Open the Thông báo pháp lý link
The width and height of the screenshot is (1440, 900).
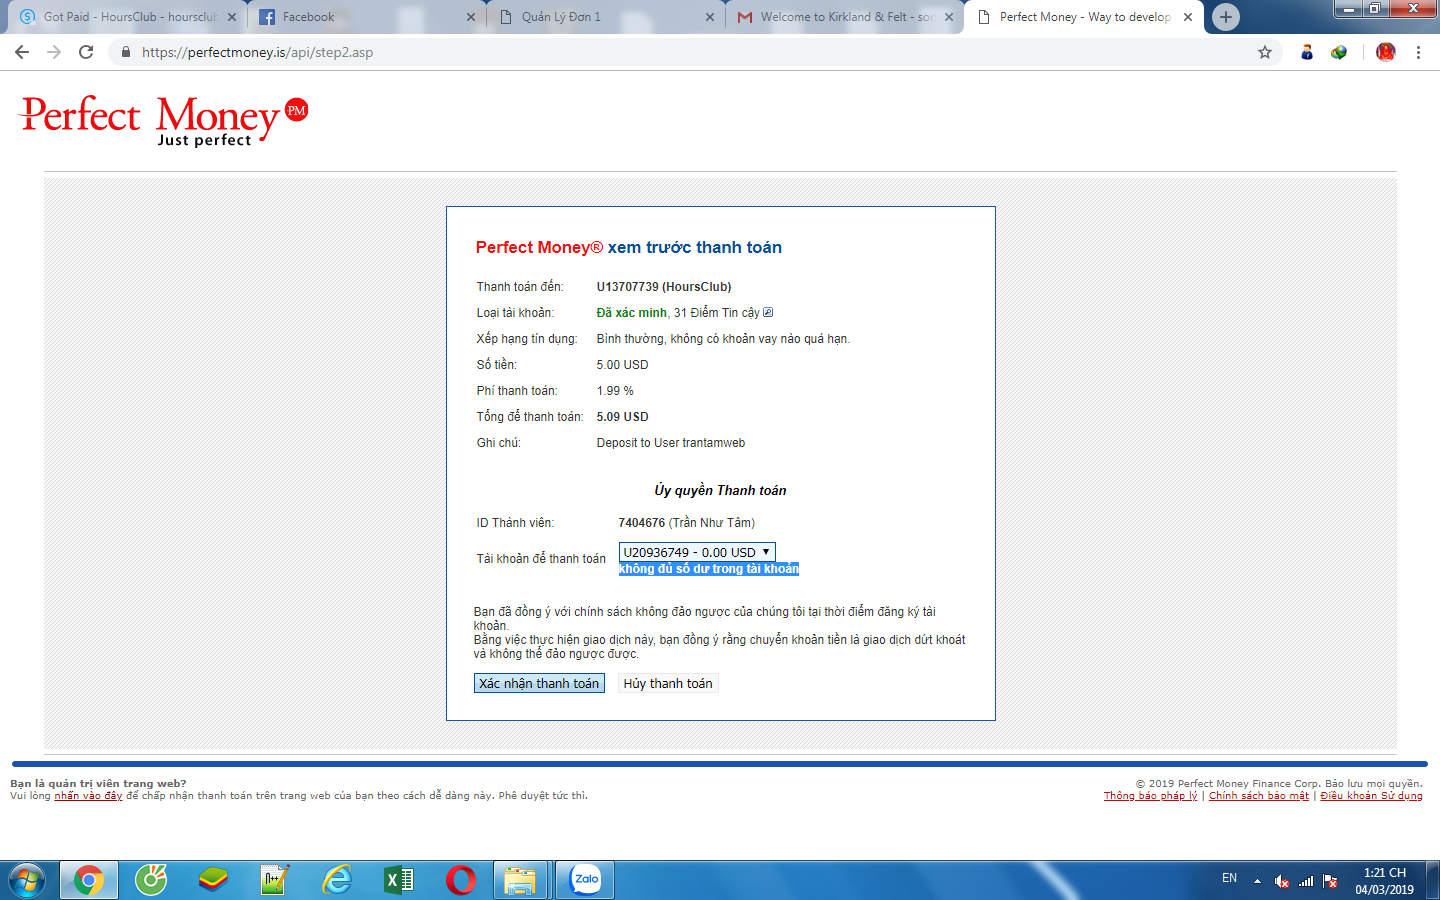1150,796
